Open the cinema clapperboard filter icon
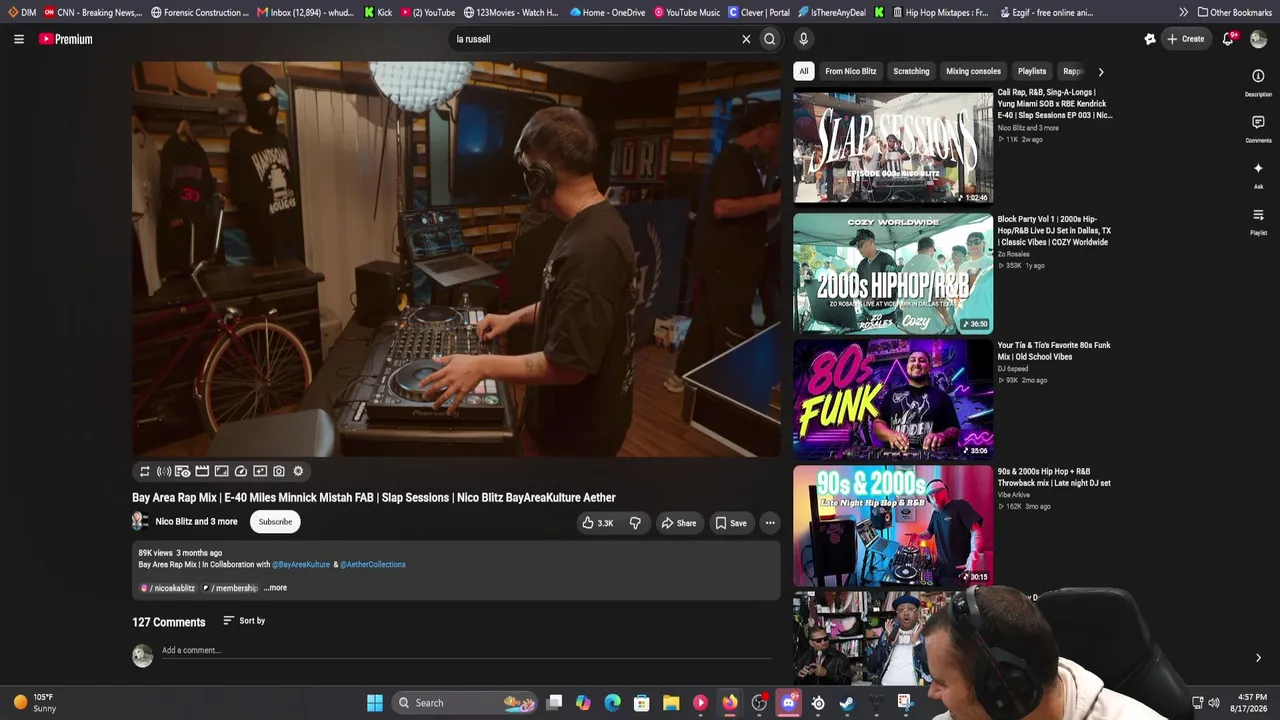1280x720 pixels. tap(202, 471)
